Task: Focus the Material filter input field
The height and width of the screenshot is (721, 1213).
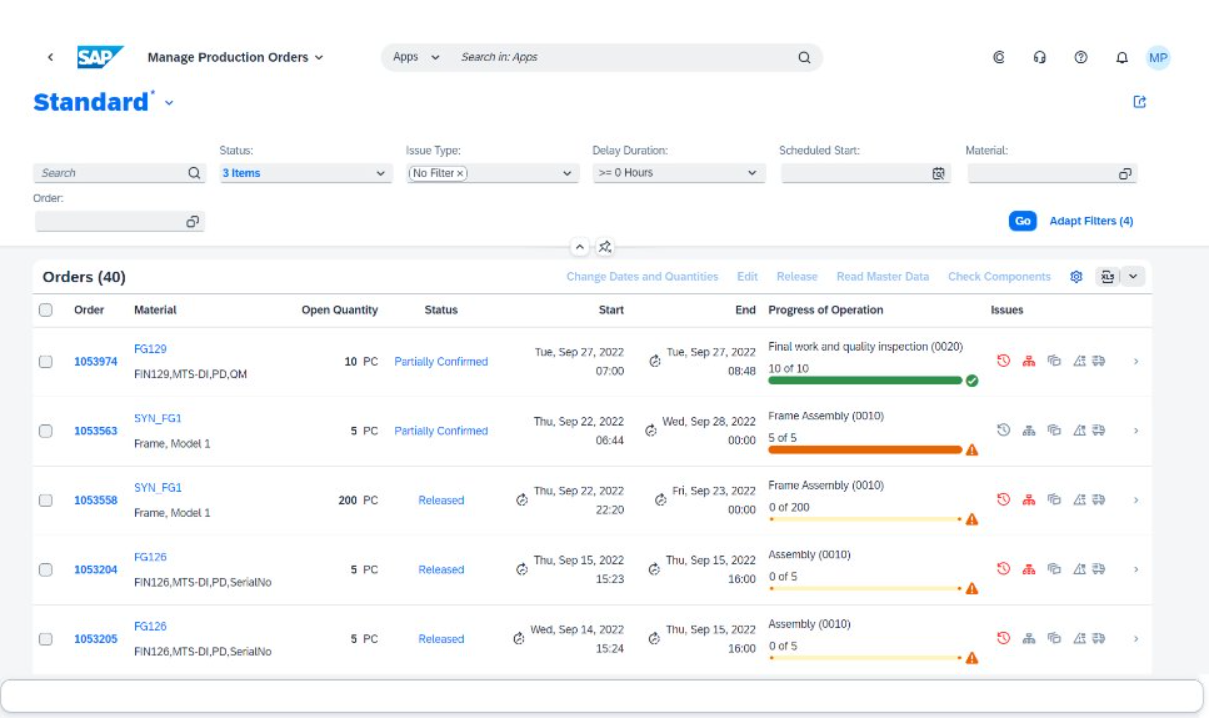Action: point(1040,174)
